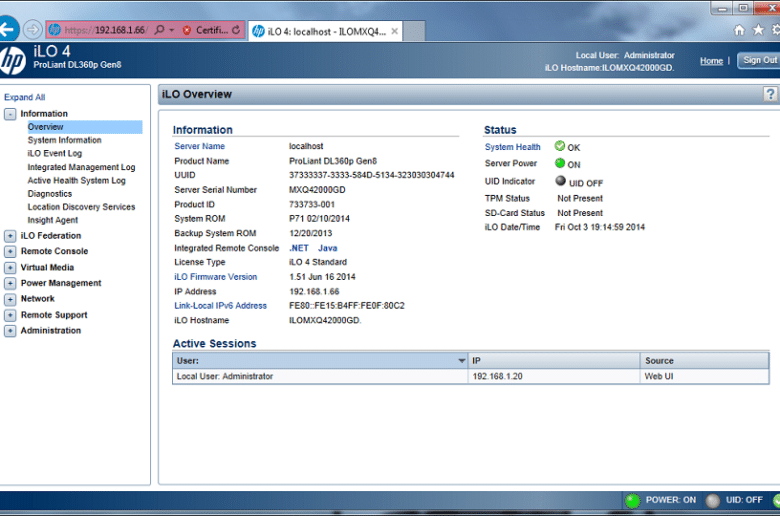Viewport: 780px width, 516px height.
Task: Click Link-Local IPv6 Address link
Action: [x=220, y=306]
